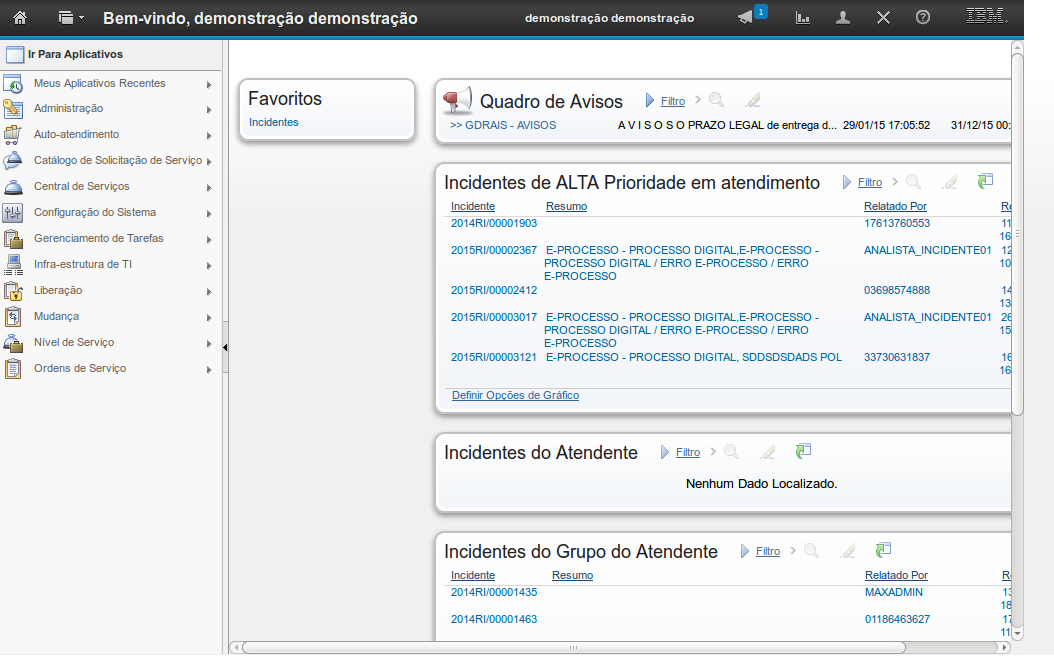Click the help question mark icon
The height and width of the screenshot is (659, 1054).
click(923, 17)
